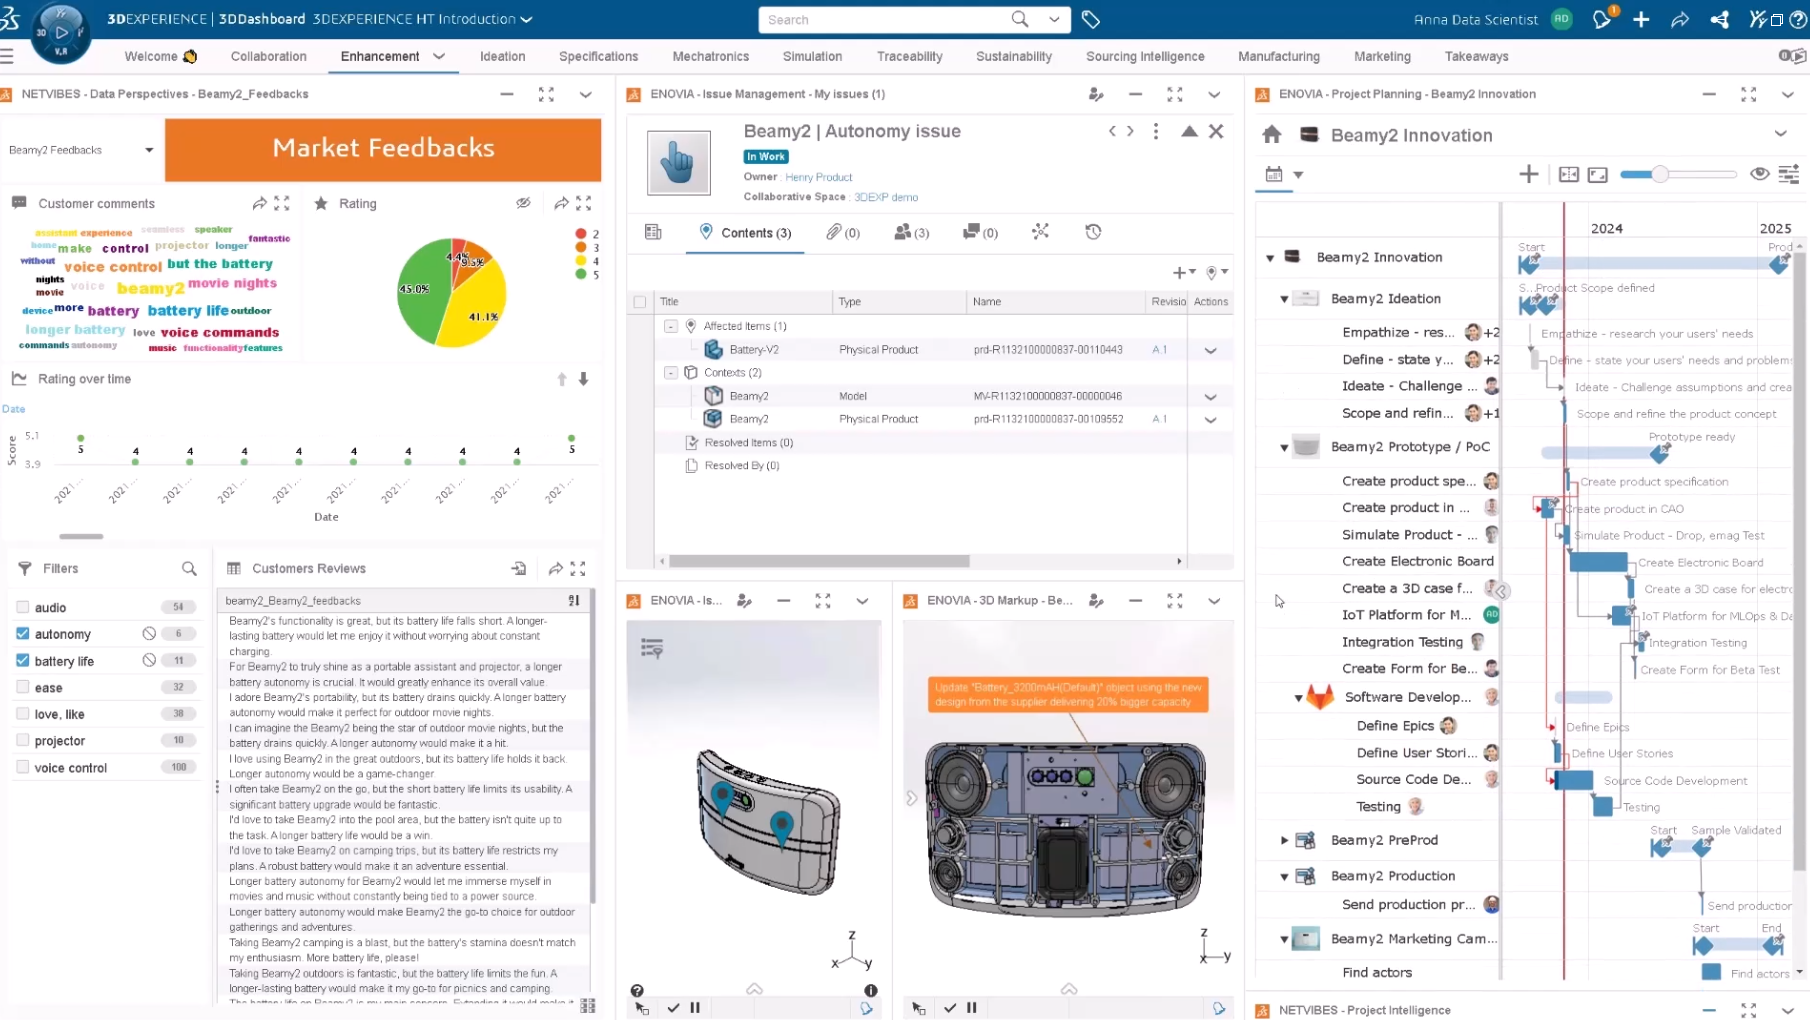
Task: Click the Henry Product owner link
Action: (818, 177)
